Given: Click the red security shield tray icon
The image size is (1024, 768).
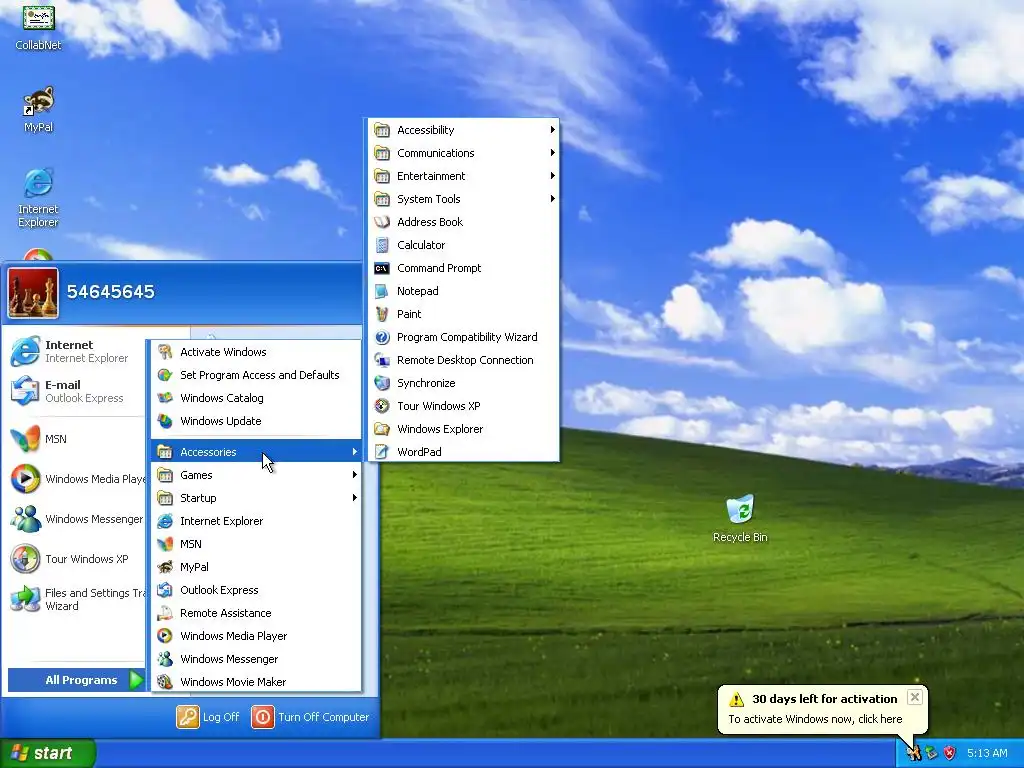Looking at the screenshot, I should click(950, 753).
